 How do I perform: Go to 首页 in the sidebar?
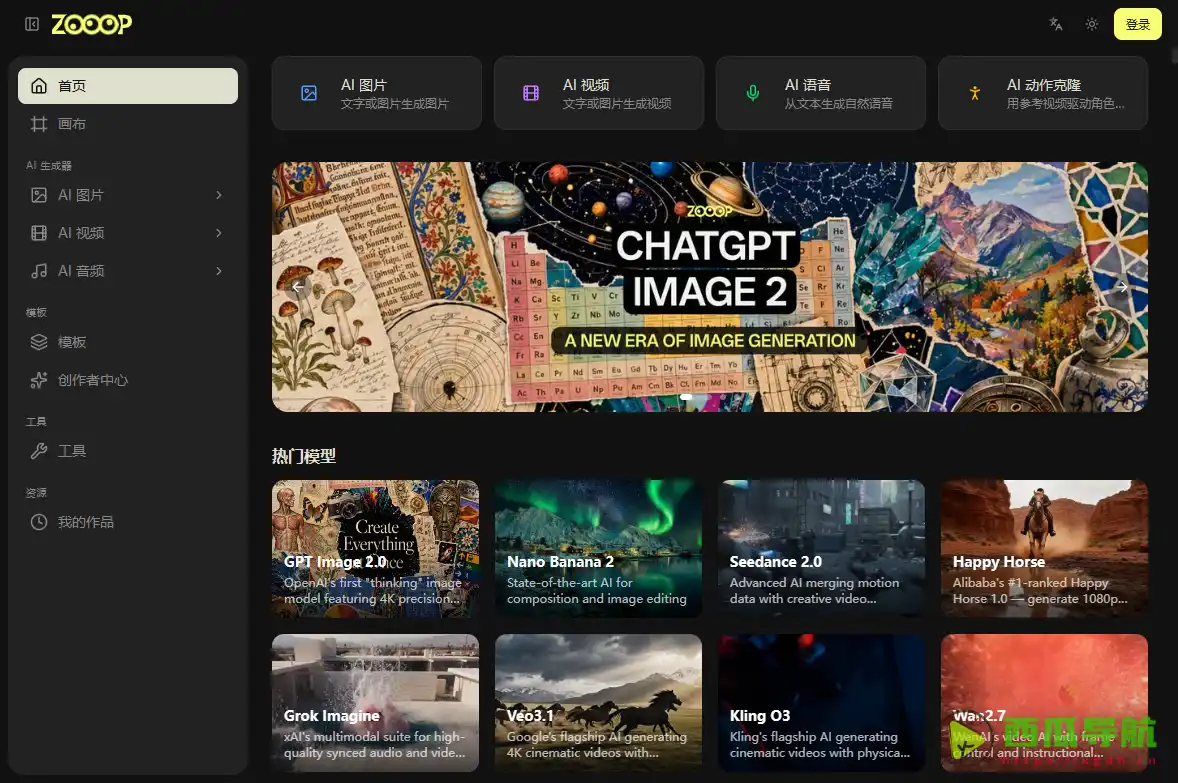click(128, 86)
